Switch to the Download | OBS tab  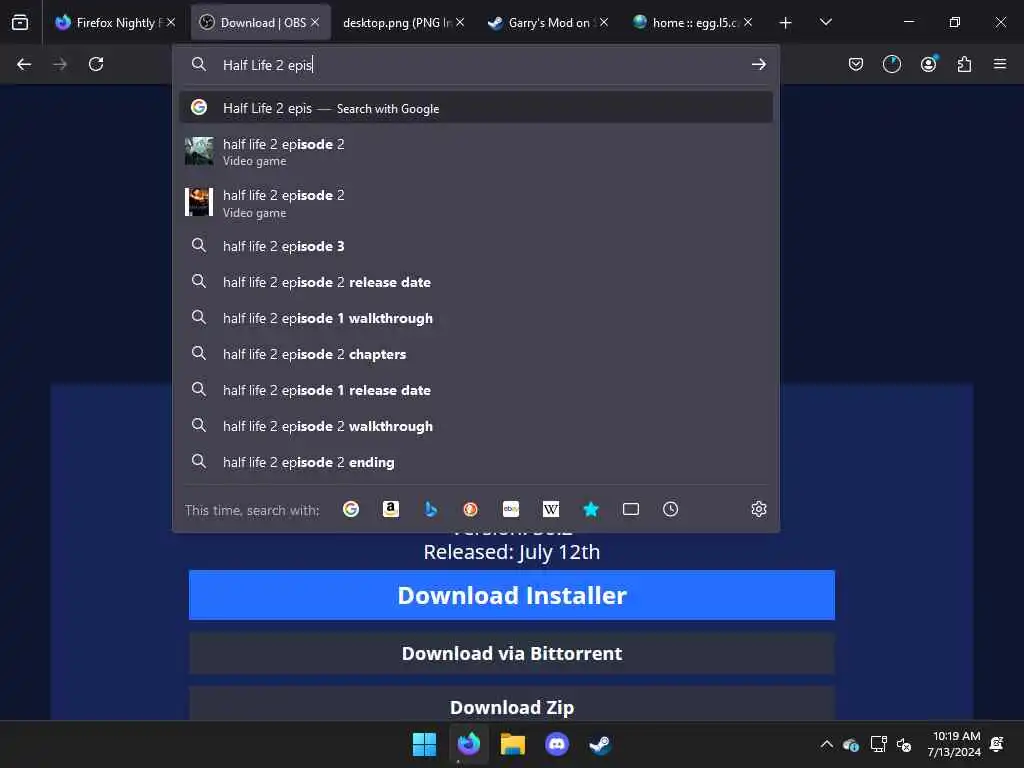pyautogui.click(x=261, y=23)
